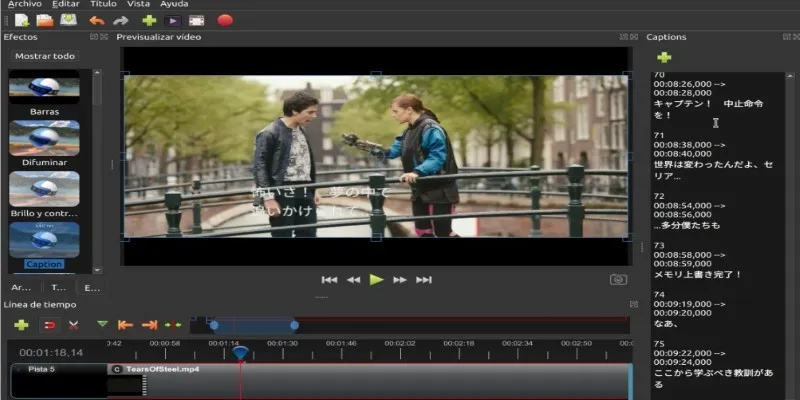Select the Pista 5 track header
Image resolution: width=800 pixels, height=400 pixels.
click(59, 381)
